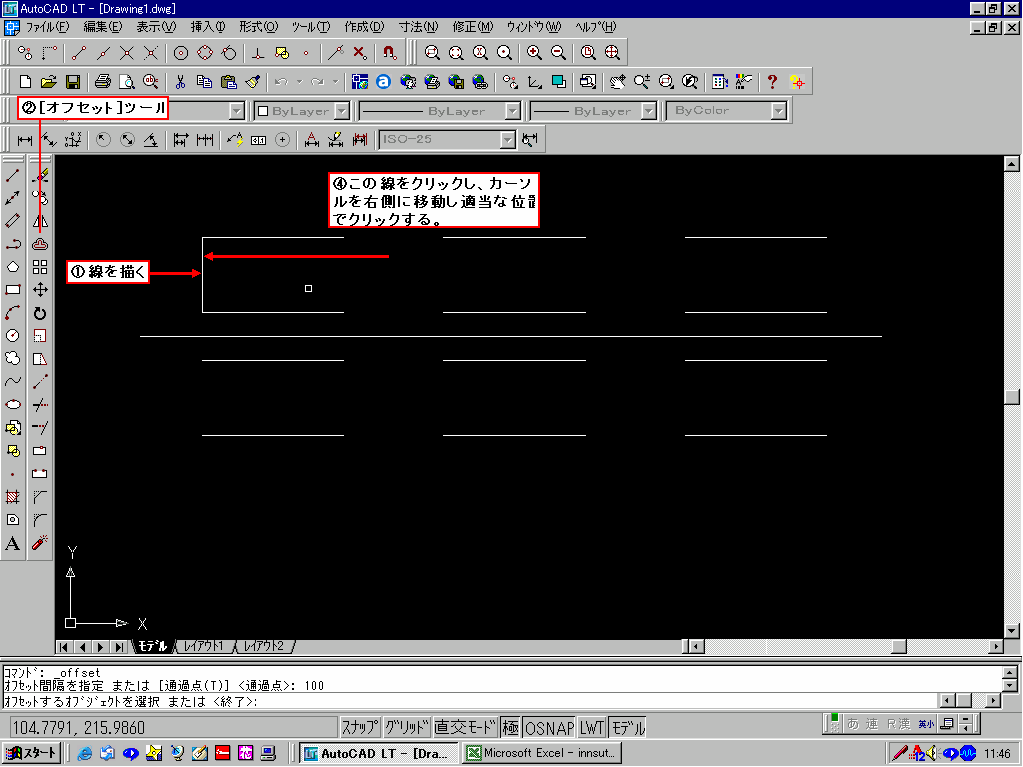Switch to the レイアウト2 tab
1023x767 pixels.
[264, 646]
